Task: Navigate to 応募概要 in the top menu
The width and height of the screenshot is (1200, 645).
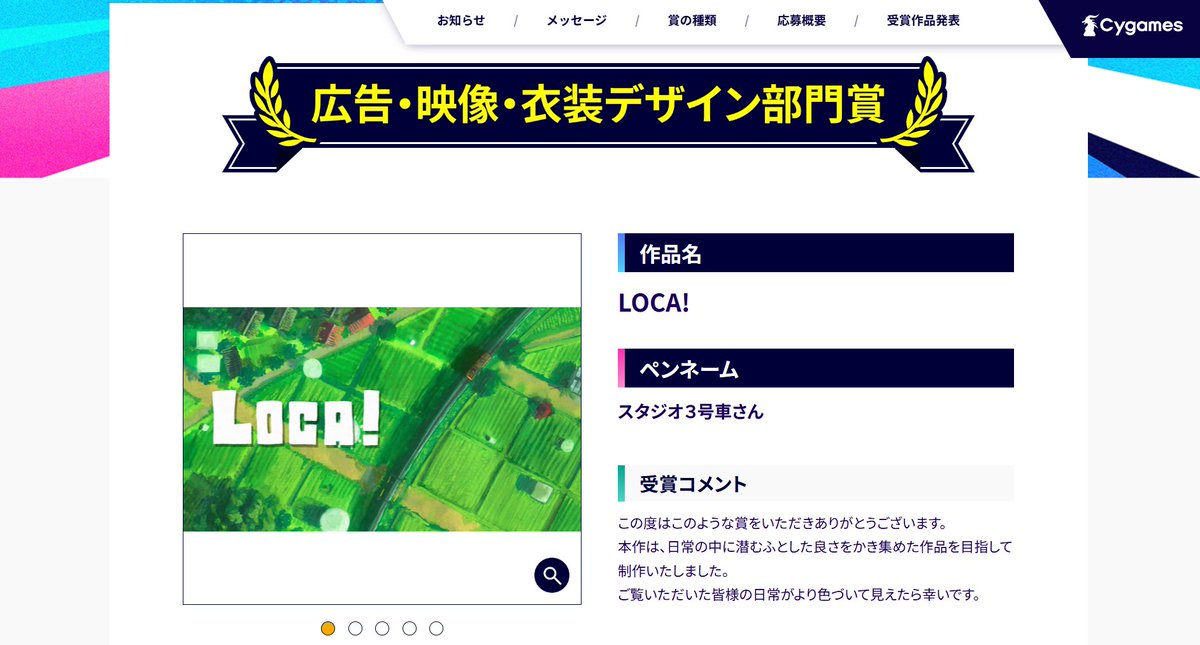Action: point(801,19)
